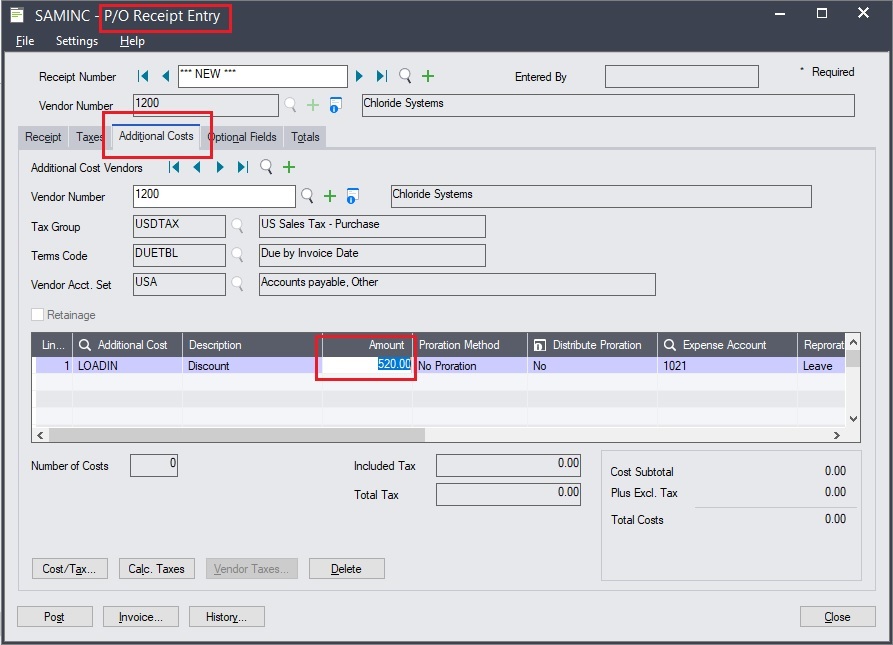Open vendor information icon beside top Vendor Number
The width and height of the screenshot is (893, 645).
point(336,105)
